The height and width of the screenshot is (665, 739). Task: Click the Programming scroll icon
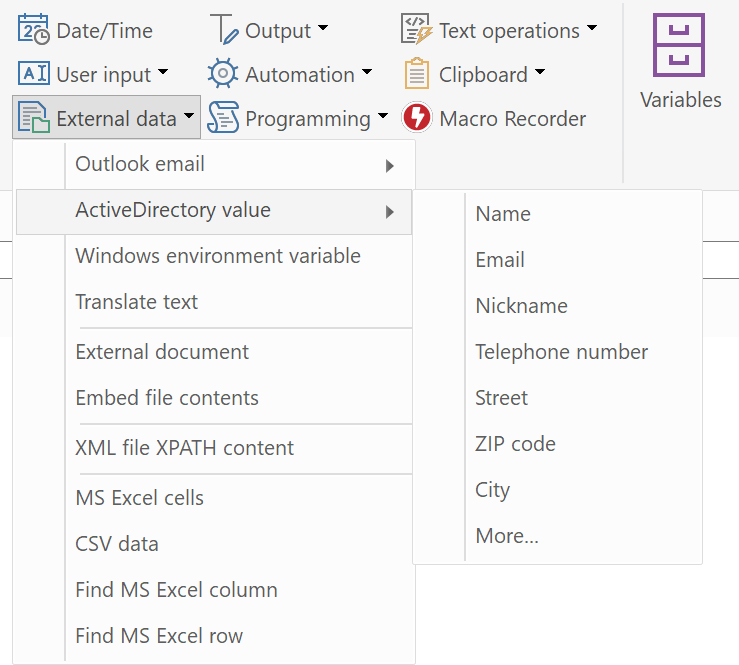click(x=223, y=117)
